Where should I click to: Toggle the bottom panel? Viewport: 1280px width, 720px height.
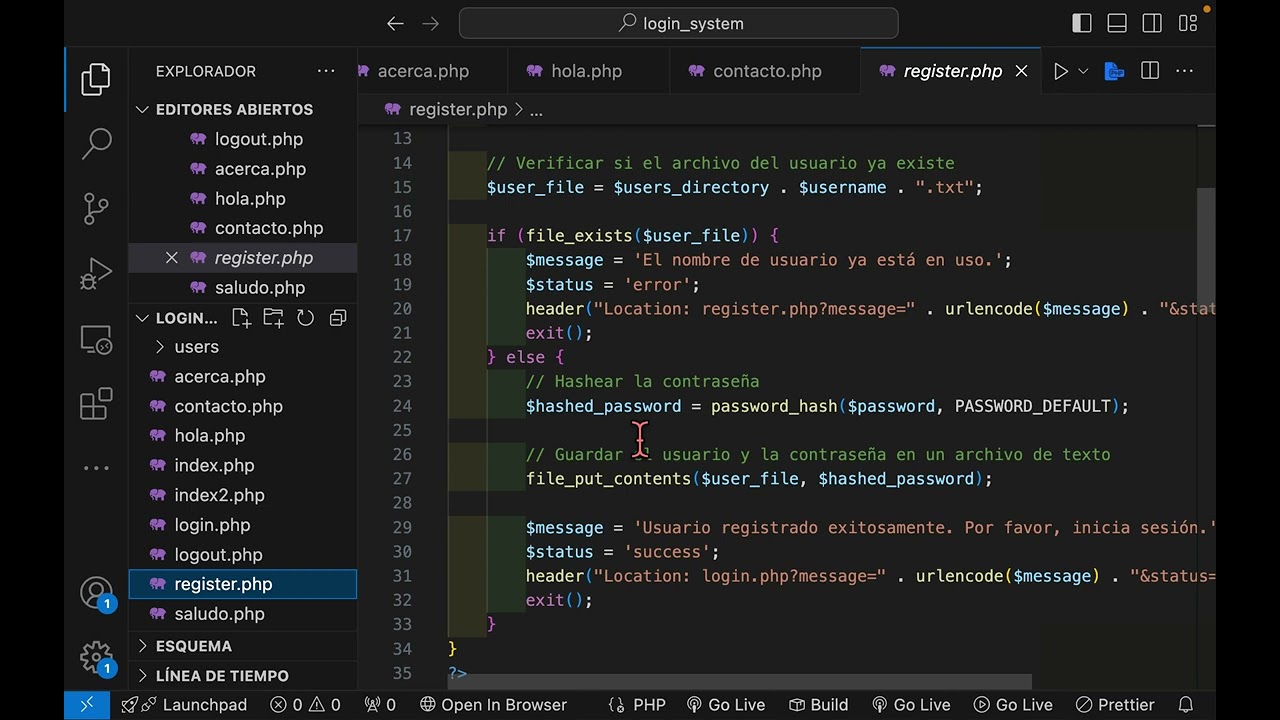[1117, 23]
